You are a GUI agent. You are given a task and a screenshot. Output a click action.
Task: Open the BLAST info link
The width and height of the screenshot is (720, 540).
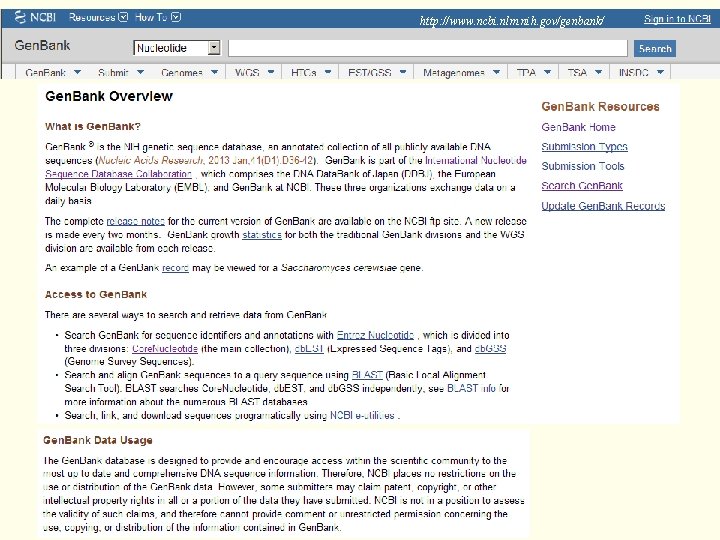point(472,388)
